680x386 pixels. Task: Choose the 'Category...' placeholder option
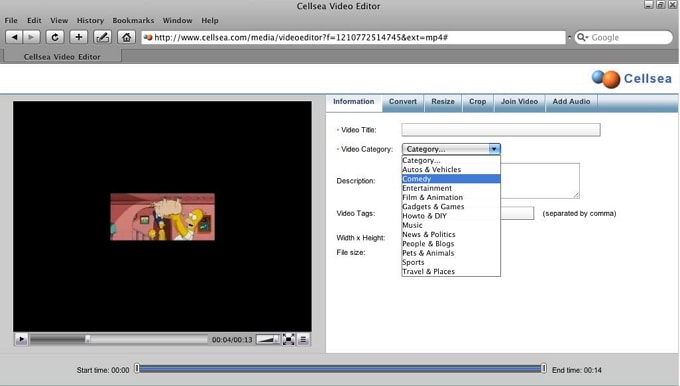click(451, 160)
